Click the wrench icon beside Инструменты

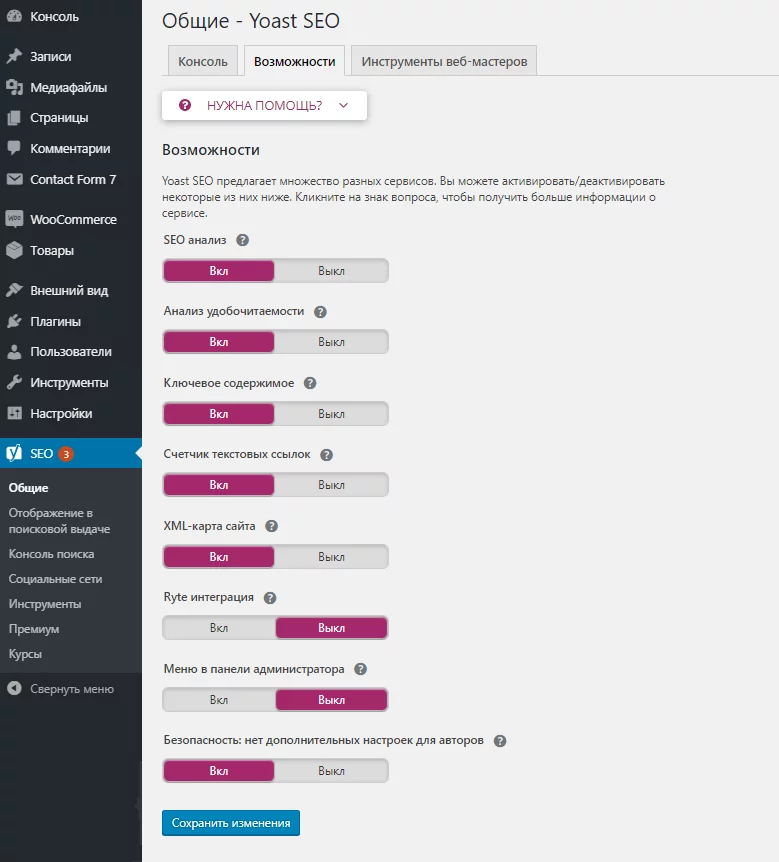coord(14,383)
